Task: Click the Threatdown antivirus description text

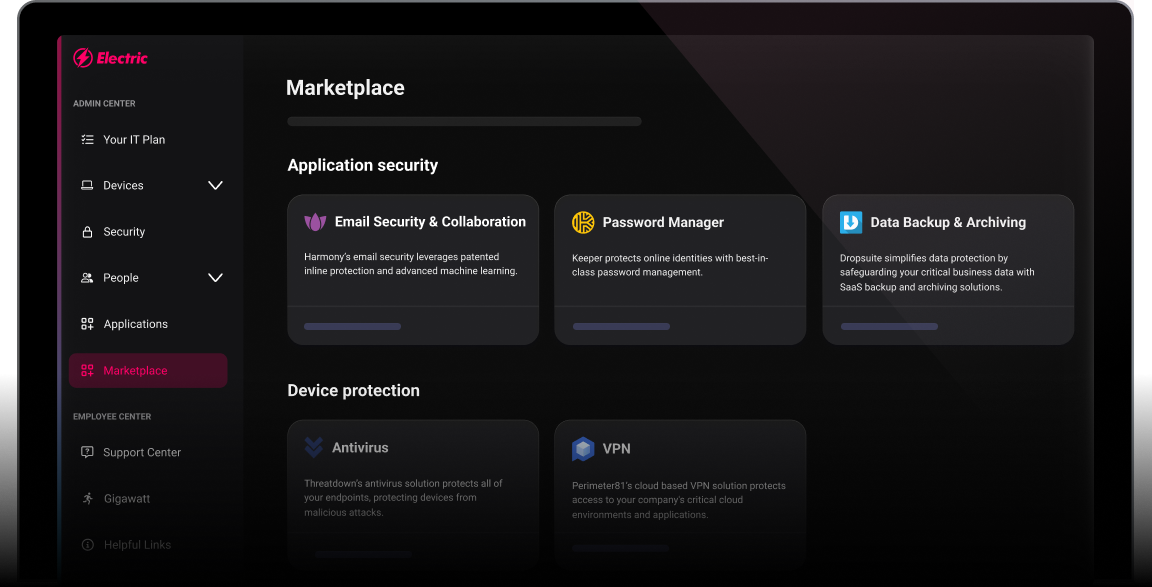Action: click(x=403, y=497)
